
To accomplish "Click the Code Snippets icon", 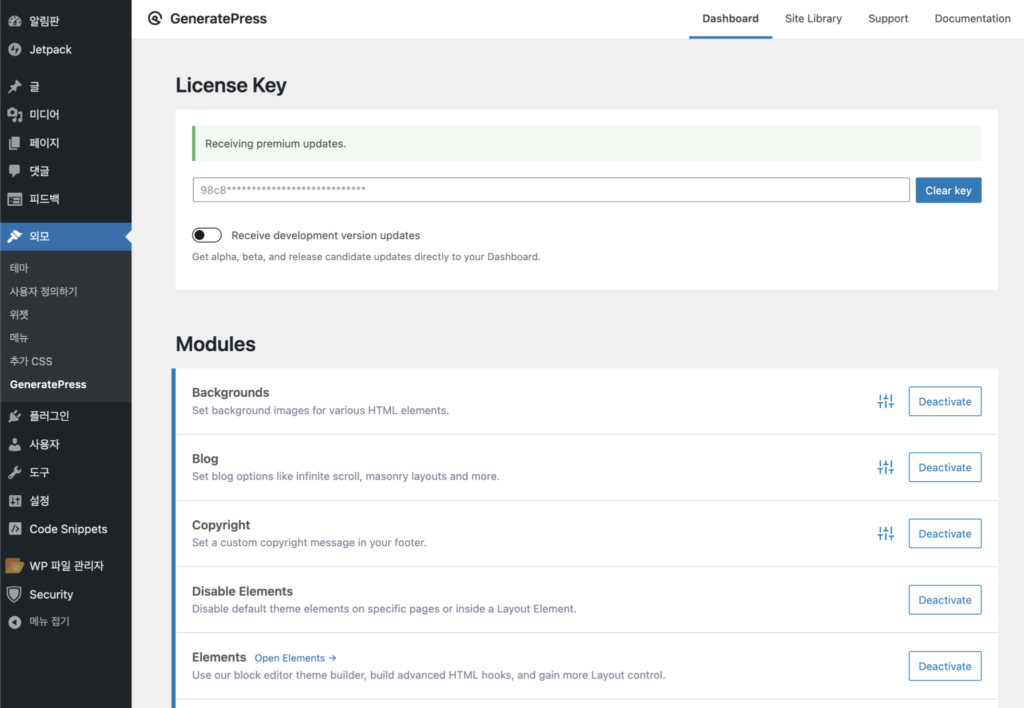I will click(15, 529).
